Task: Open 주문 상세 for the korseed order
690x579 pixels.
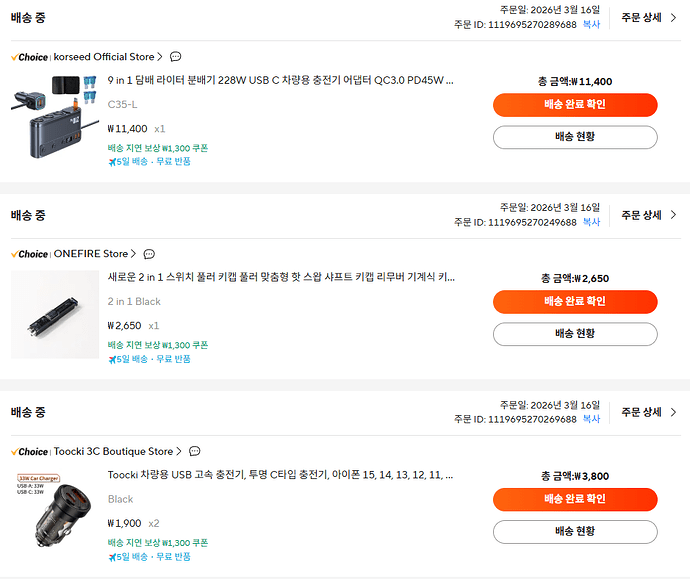Action: [648, 18]
